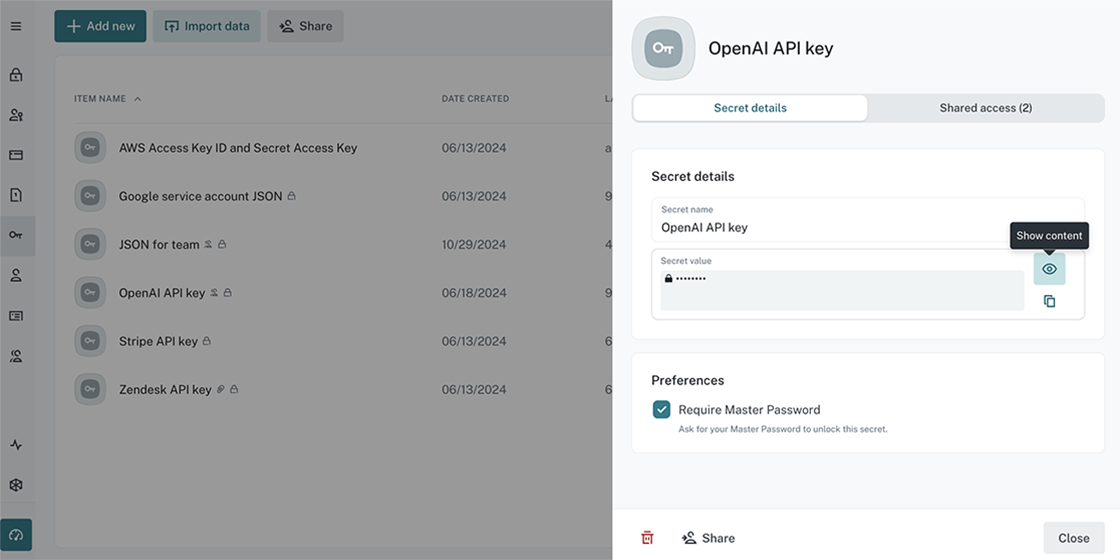The height and width of the screenshot is (560, 1120).
Task: Select the credit card icon in sidebar
Action: tap(16, 155)
